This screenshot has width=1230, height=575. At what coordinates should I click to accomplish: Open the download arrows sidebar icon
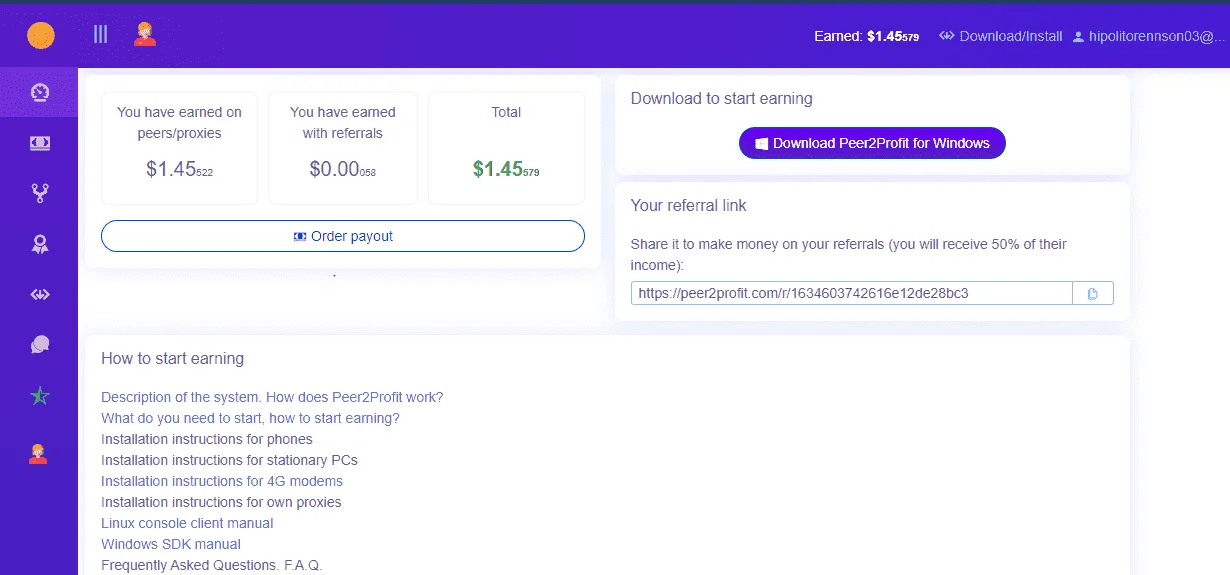[39, 294]
